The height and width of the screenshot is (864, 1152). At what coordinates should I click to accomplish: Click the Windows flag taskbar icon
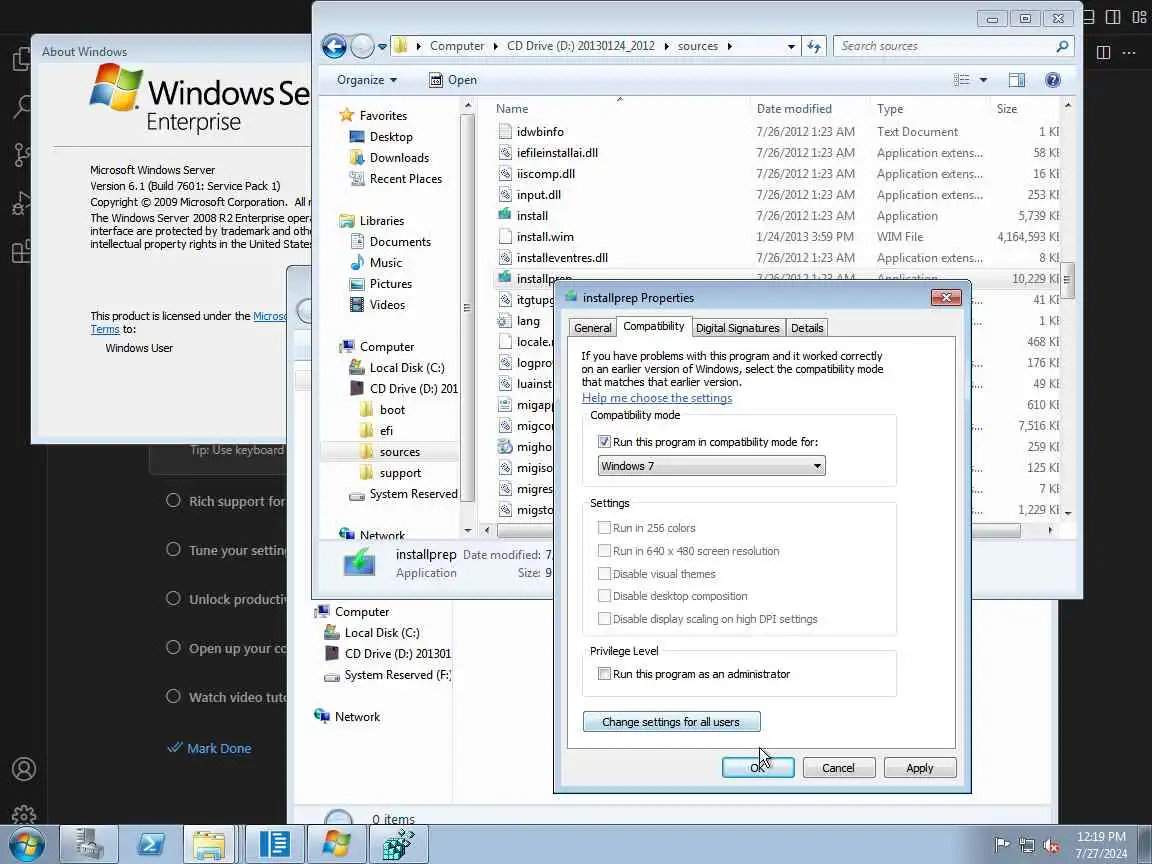pos(336,844)
